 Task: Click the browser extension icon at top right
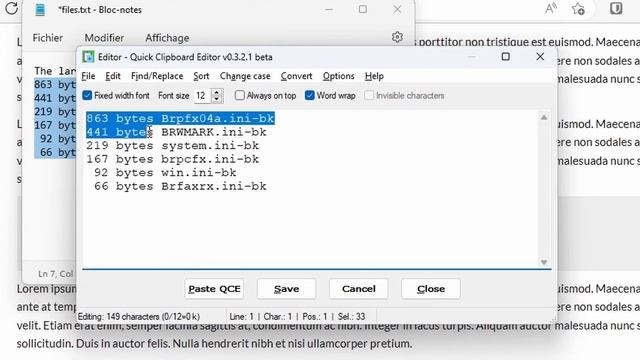tap(616, 9)
